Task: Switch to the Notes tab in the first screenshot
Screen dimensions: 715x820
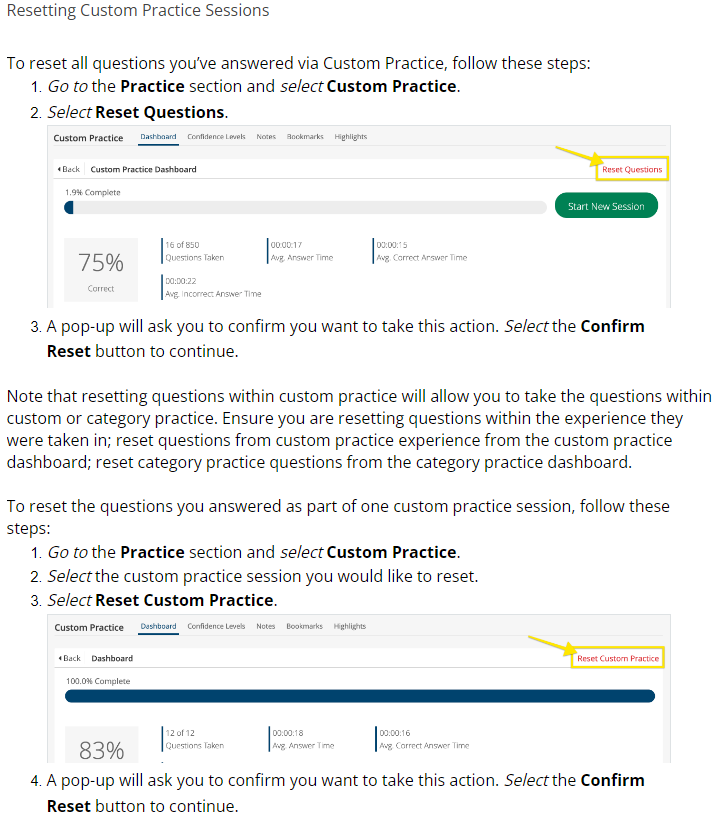Action: [x=266, y=136]
